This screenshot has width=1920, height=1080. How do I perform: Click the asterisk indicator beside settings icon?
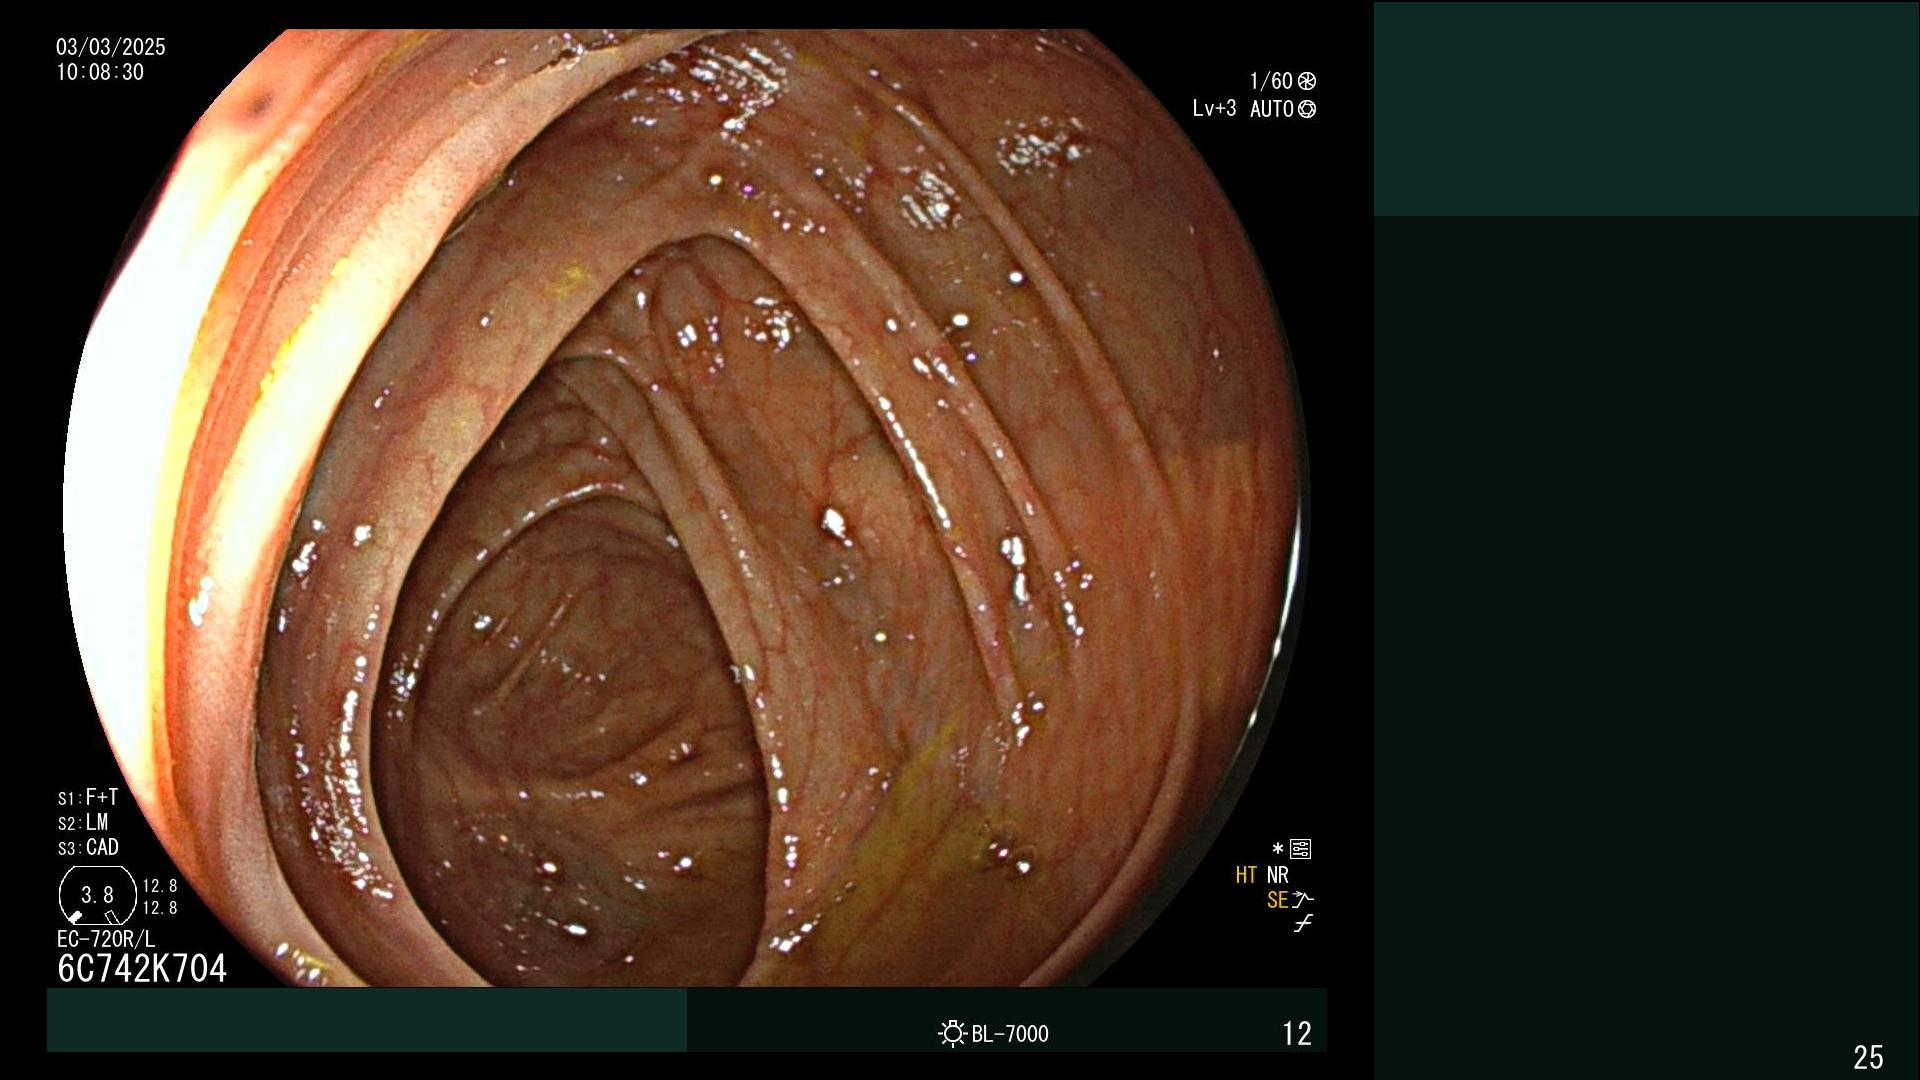pyautogui.click(x=1277, y=849)
